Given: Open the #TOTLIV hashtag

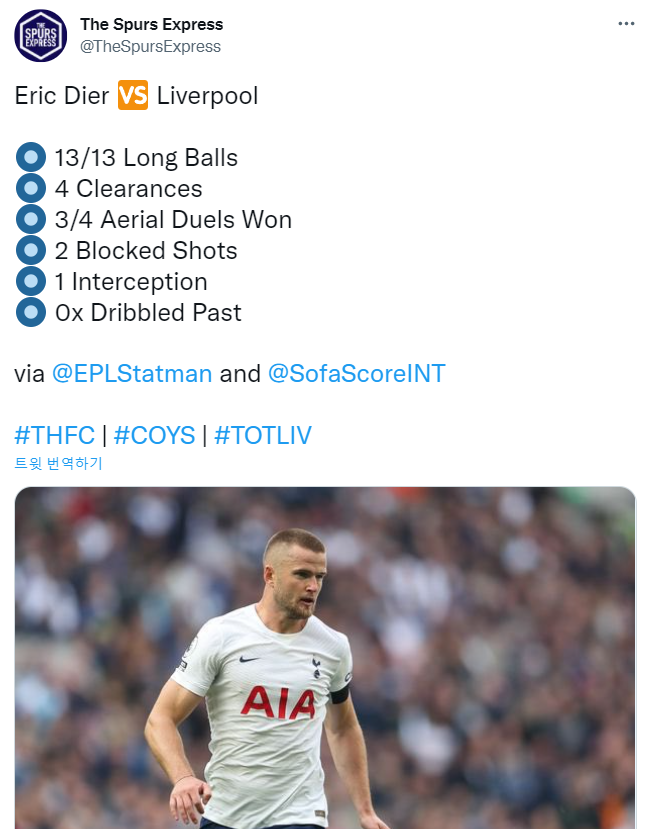Looking at the screenshot, I should (x=263, y=435).
